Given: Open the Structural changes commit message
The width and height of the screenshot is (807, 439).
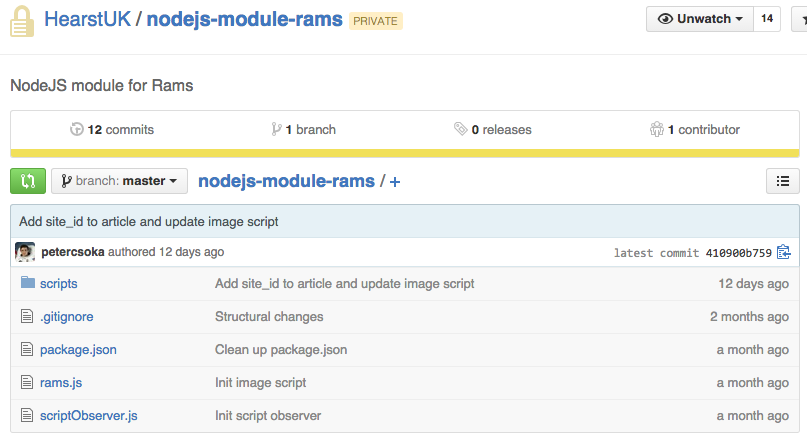Looking at the screenshot, I should click(x=269, y=317).
